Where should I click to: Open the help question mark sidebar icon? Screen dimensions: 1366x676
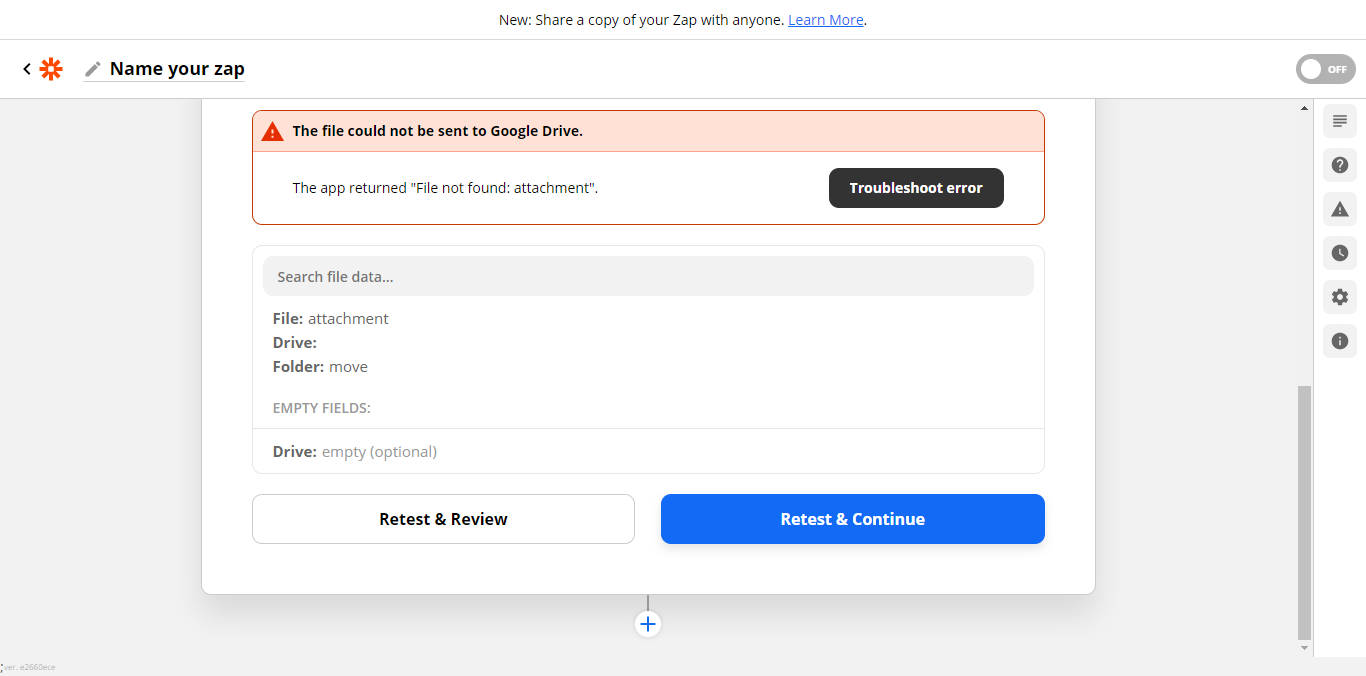point(1340,165)
